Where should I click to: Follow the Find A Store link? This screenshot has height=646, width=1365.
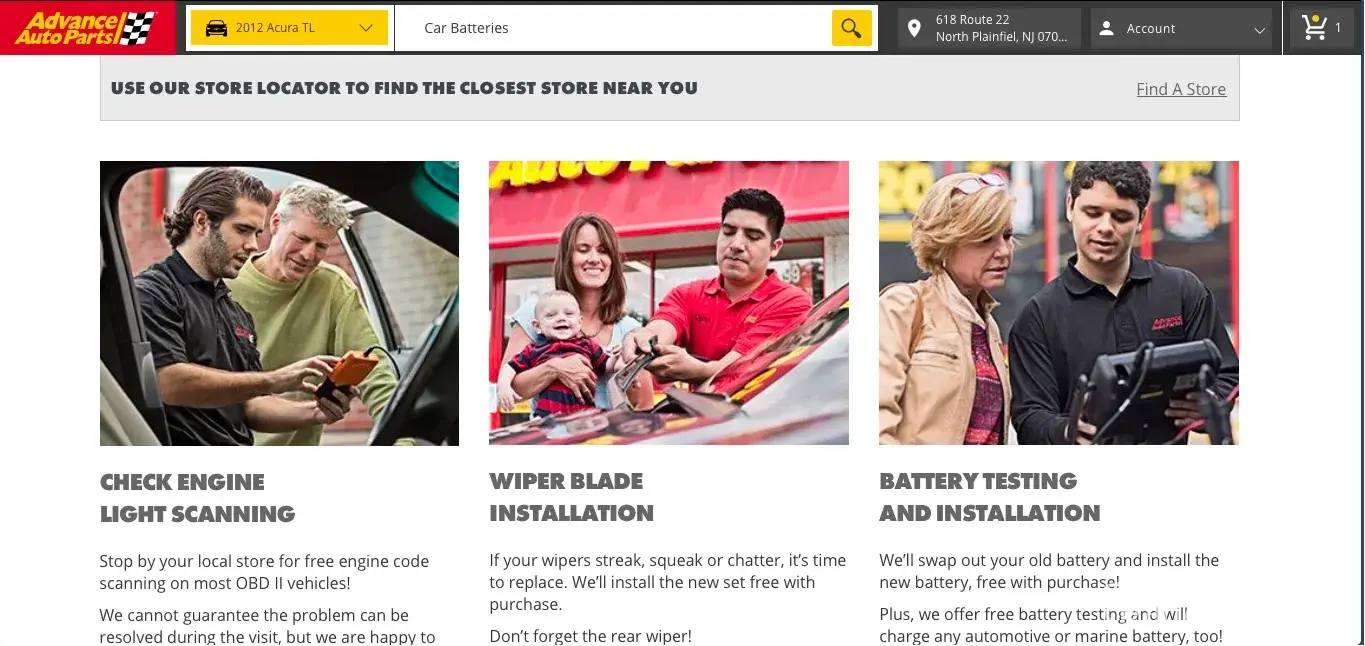(1181, 89)
